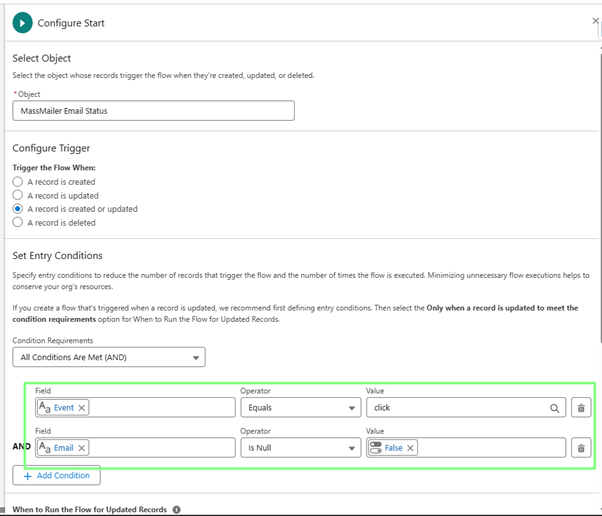Click the 'Trigger the Flow When:' label
Image resolution: width=602 pixels, height=516 pixels.
[54, 168]
